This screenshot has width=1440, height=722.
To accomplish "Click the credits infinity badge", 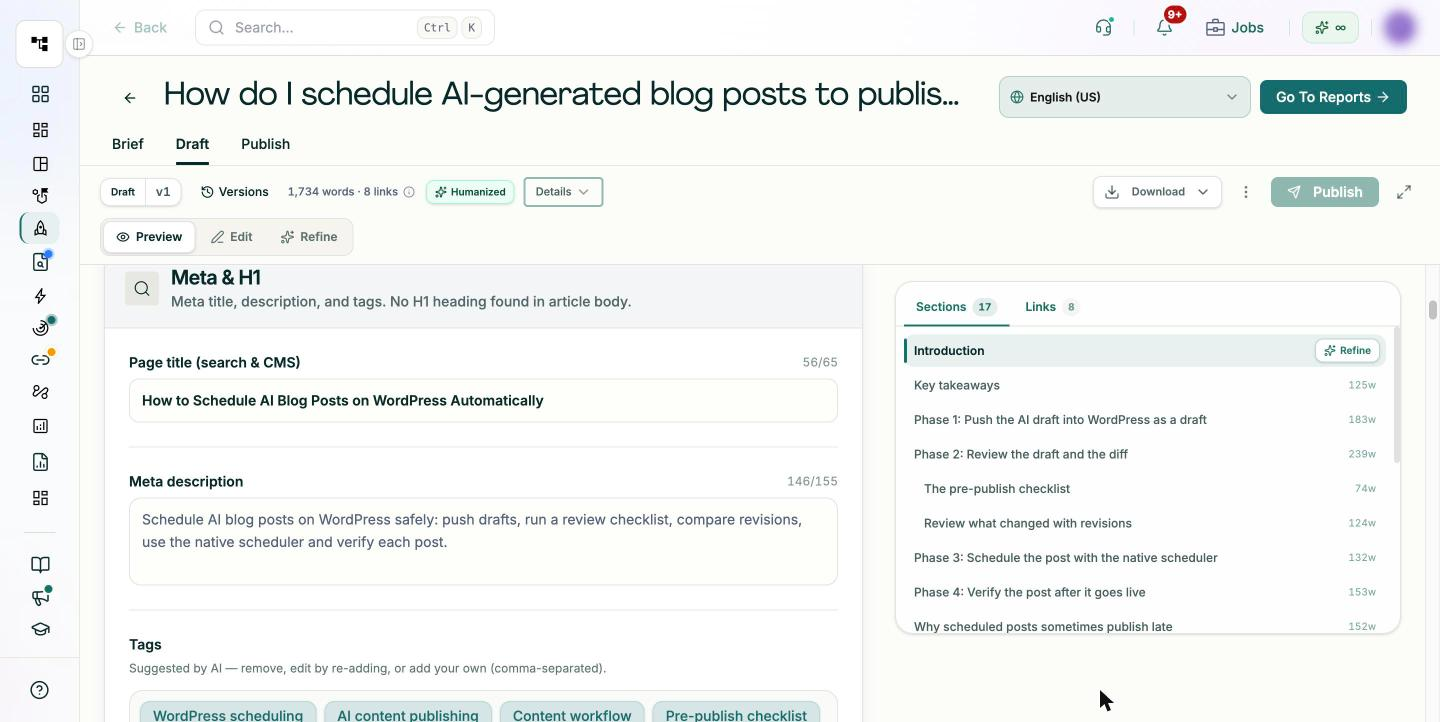I will click(x=1330, y=27).
